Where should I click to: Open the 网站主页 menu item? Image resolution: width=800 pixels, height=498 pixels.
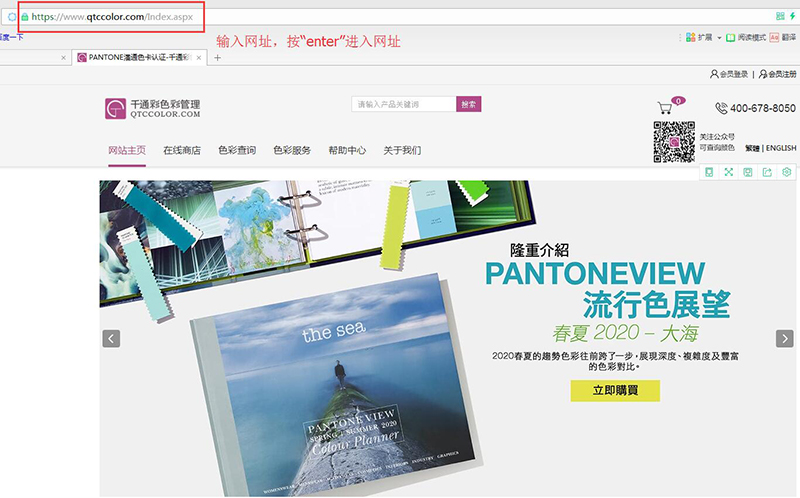coord(127,150)
